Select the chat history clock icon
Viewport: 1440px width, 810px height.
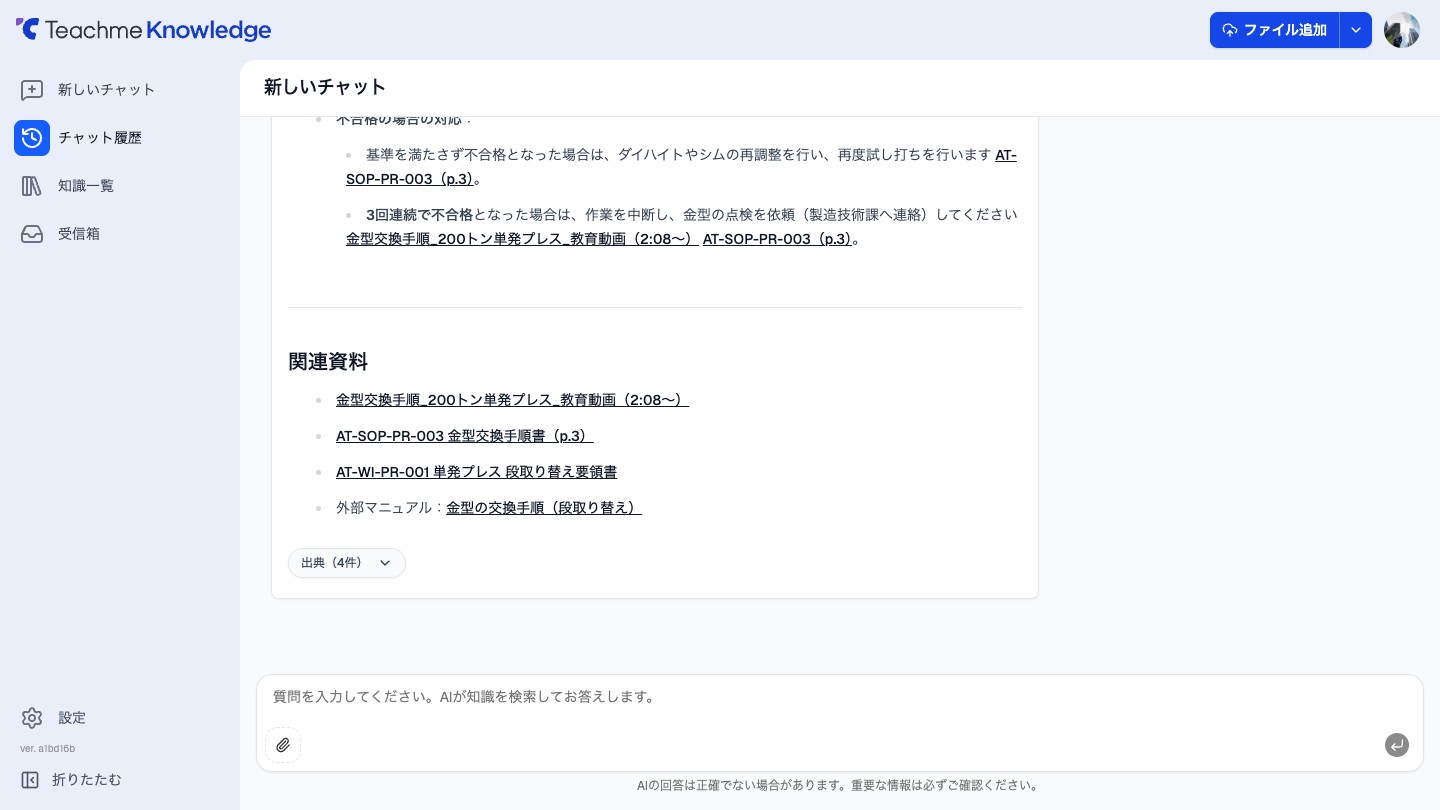(x=32, y=138)
